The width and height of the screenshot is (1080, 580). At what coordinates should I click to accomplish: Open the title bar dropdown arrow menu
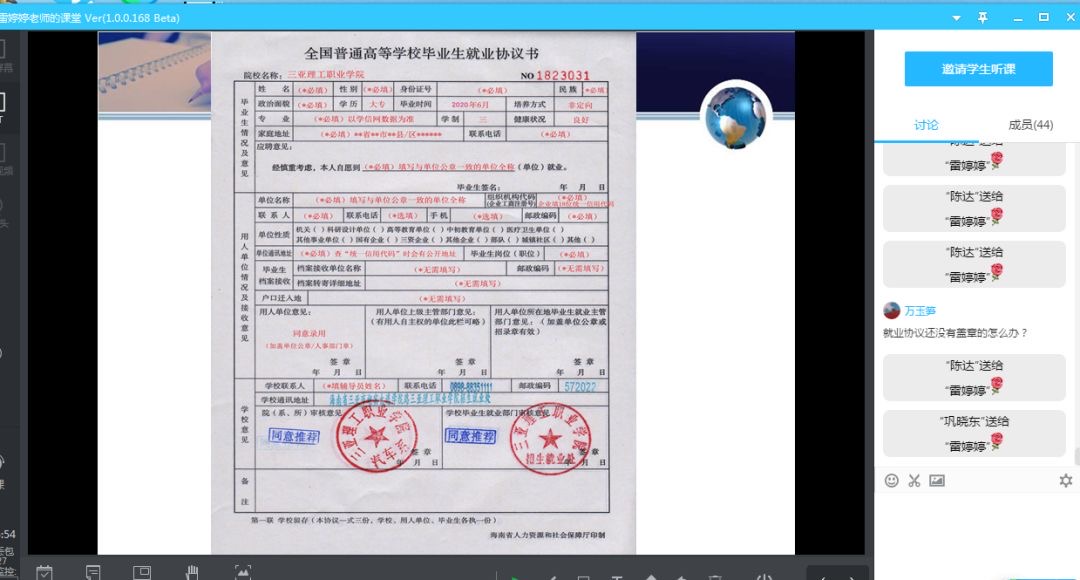(x=956, y=17)
